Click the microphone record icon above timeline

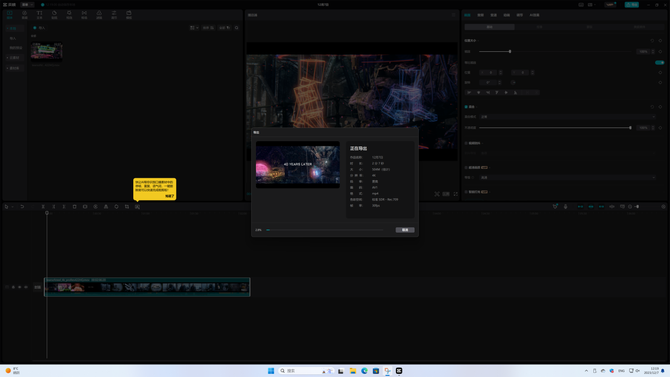pyautogui.click(x=565, y=206)
